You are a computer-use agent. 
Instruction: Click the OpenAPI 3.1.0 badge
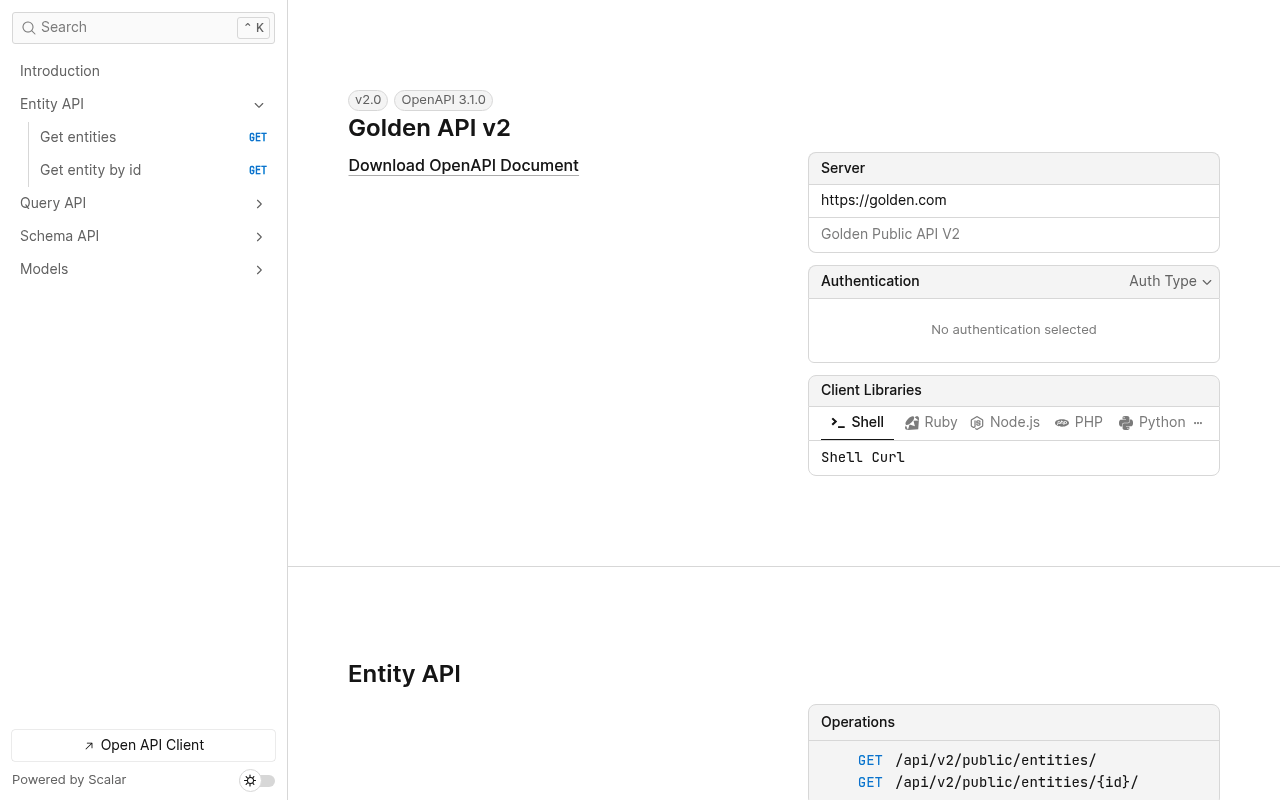click(443, 100)
